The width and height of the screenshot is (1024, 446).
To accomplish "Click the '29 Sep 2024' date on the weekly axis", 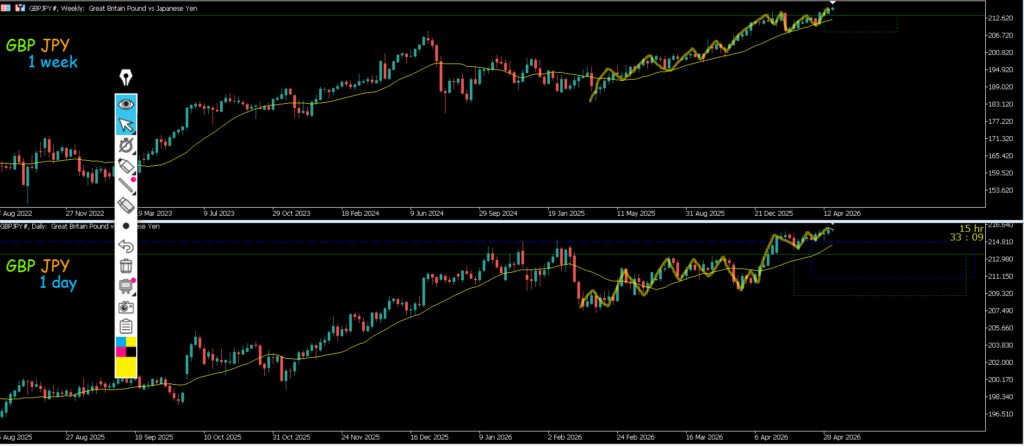I will click(x=498, y=213).
